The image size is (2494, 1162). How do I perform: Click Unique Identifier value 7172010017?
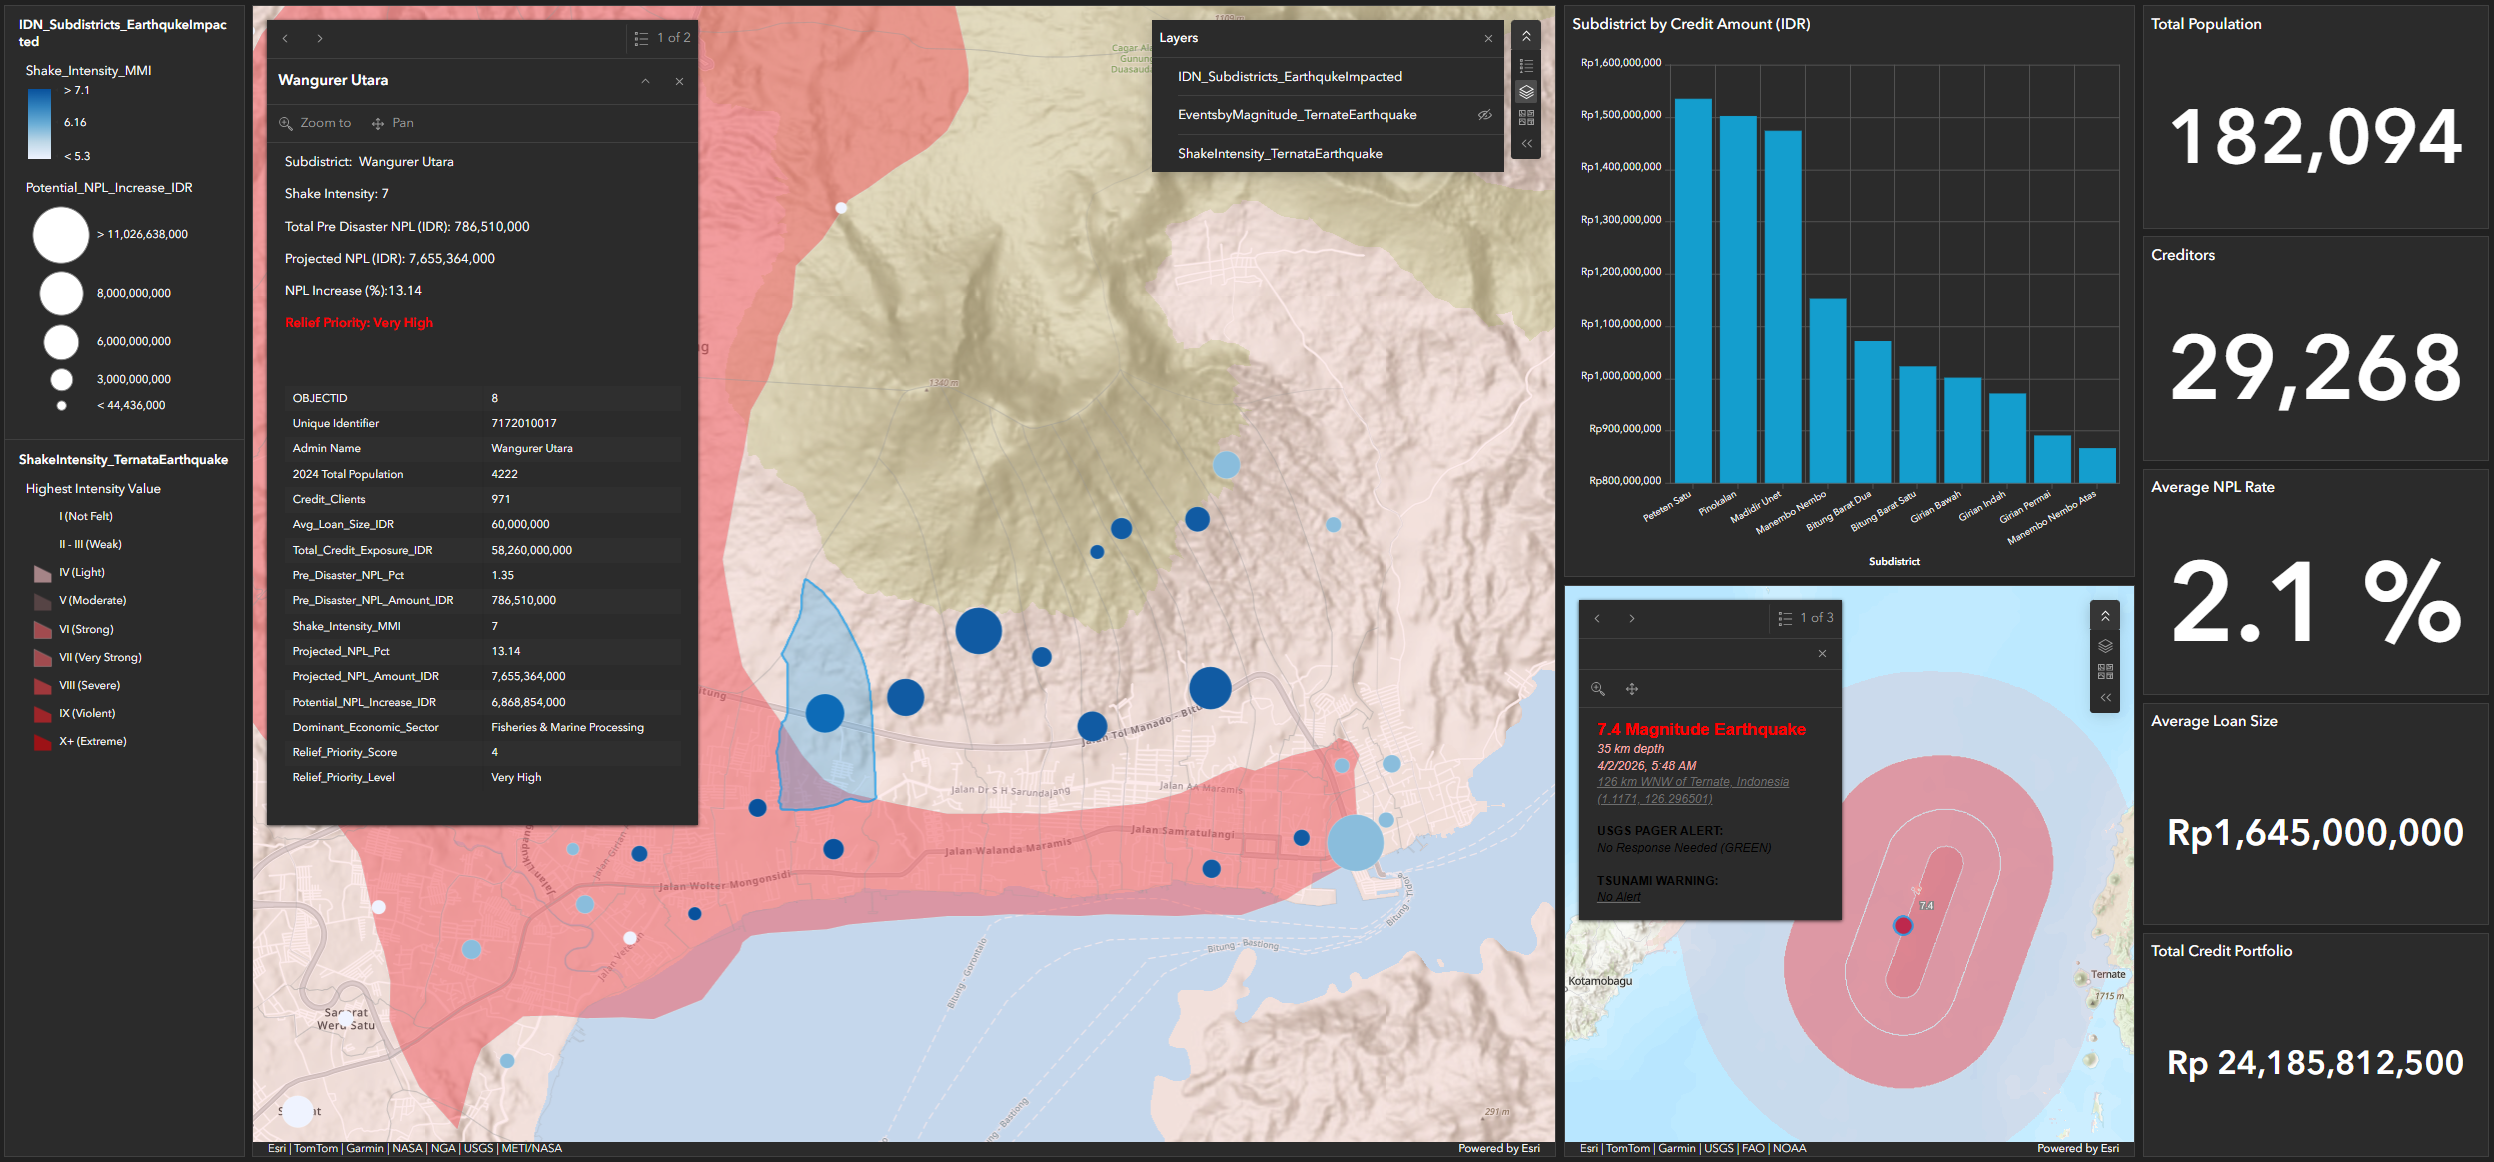pos(524,424)
